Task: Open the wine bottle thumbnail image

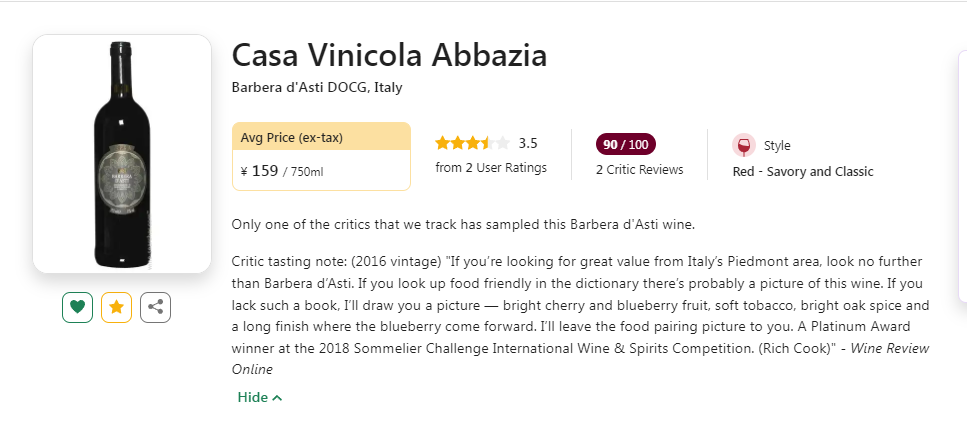Action: (122, 153)
